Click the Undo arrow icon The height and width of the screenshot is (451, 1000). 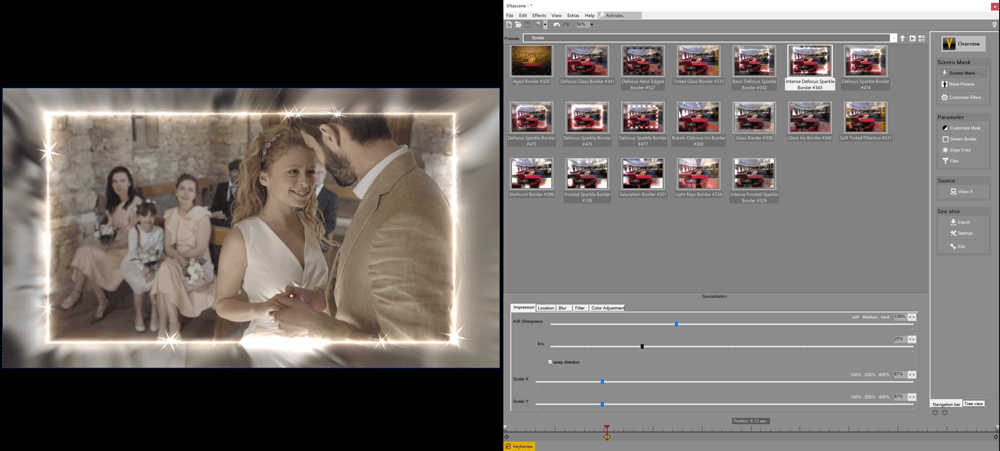557,25
